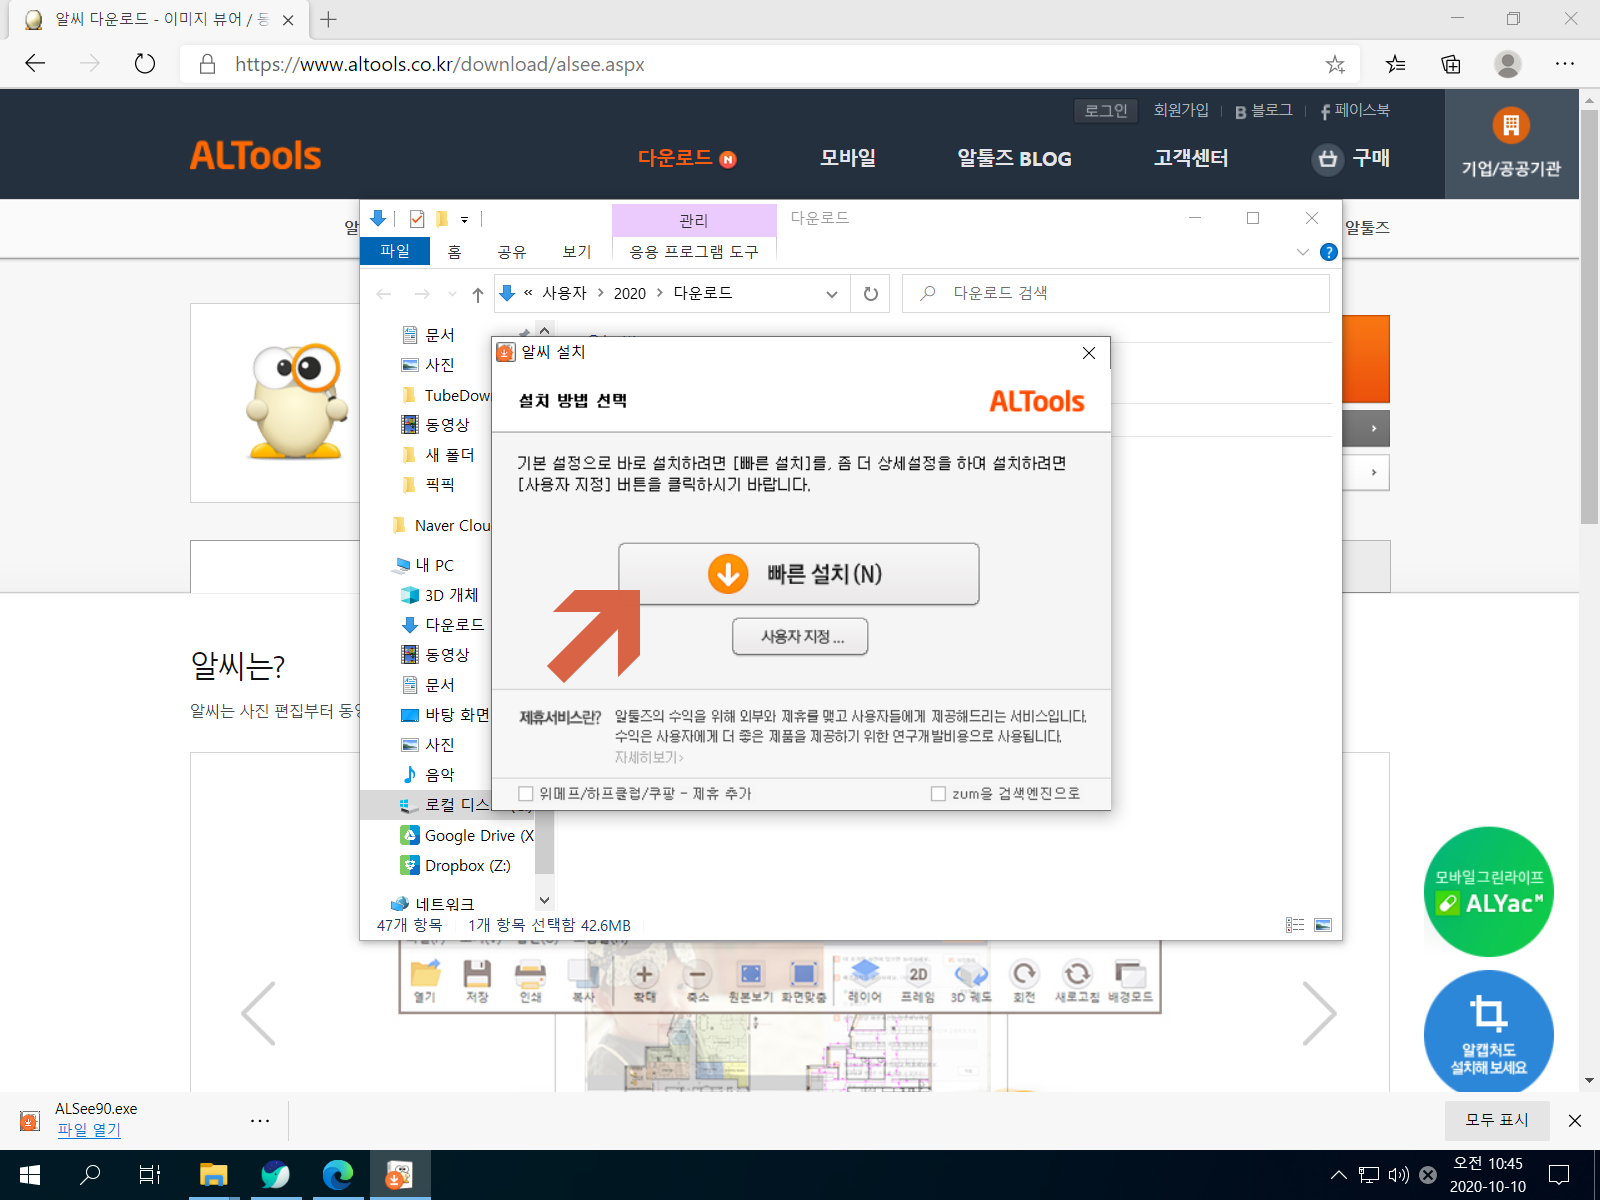Screen dimensions: 1600x1200
Task: Expand the Explorer ribbon chevron
Action: point(1303,252)
